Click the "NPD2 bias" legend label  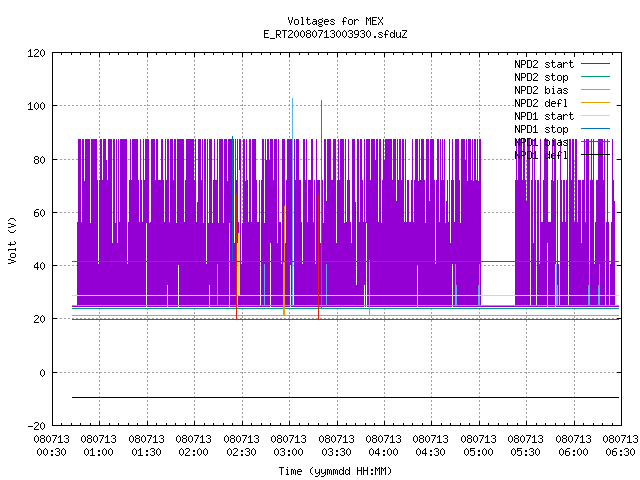[x=541, y=90]
